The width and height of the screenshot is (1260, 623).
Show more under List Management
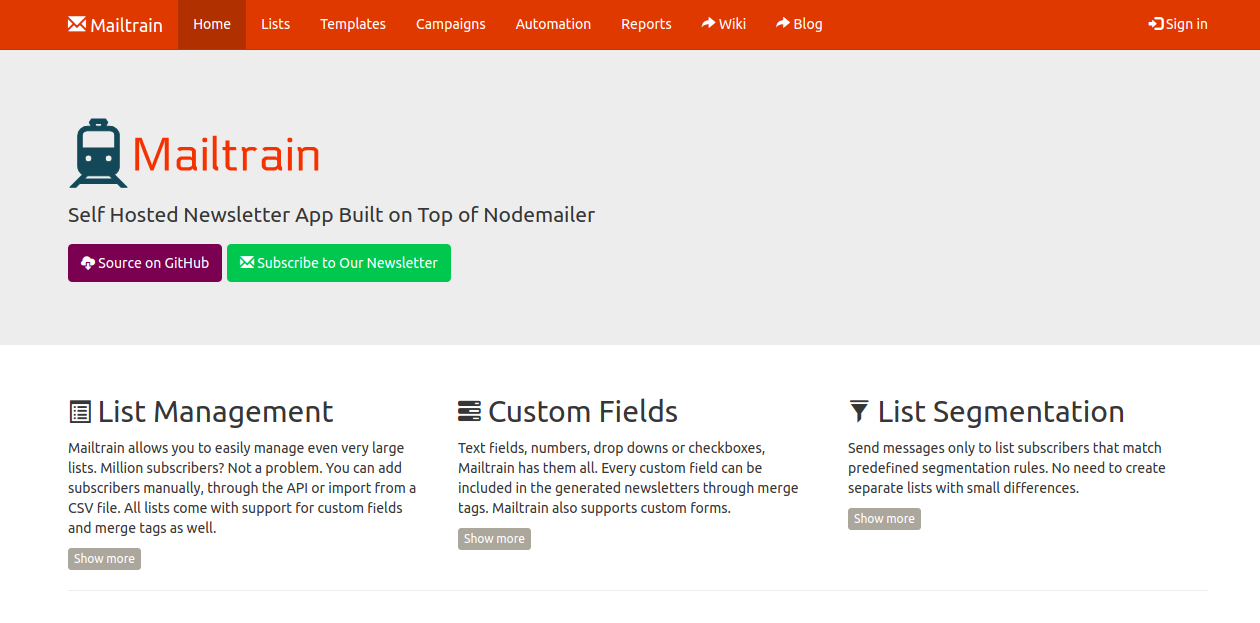104,559
